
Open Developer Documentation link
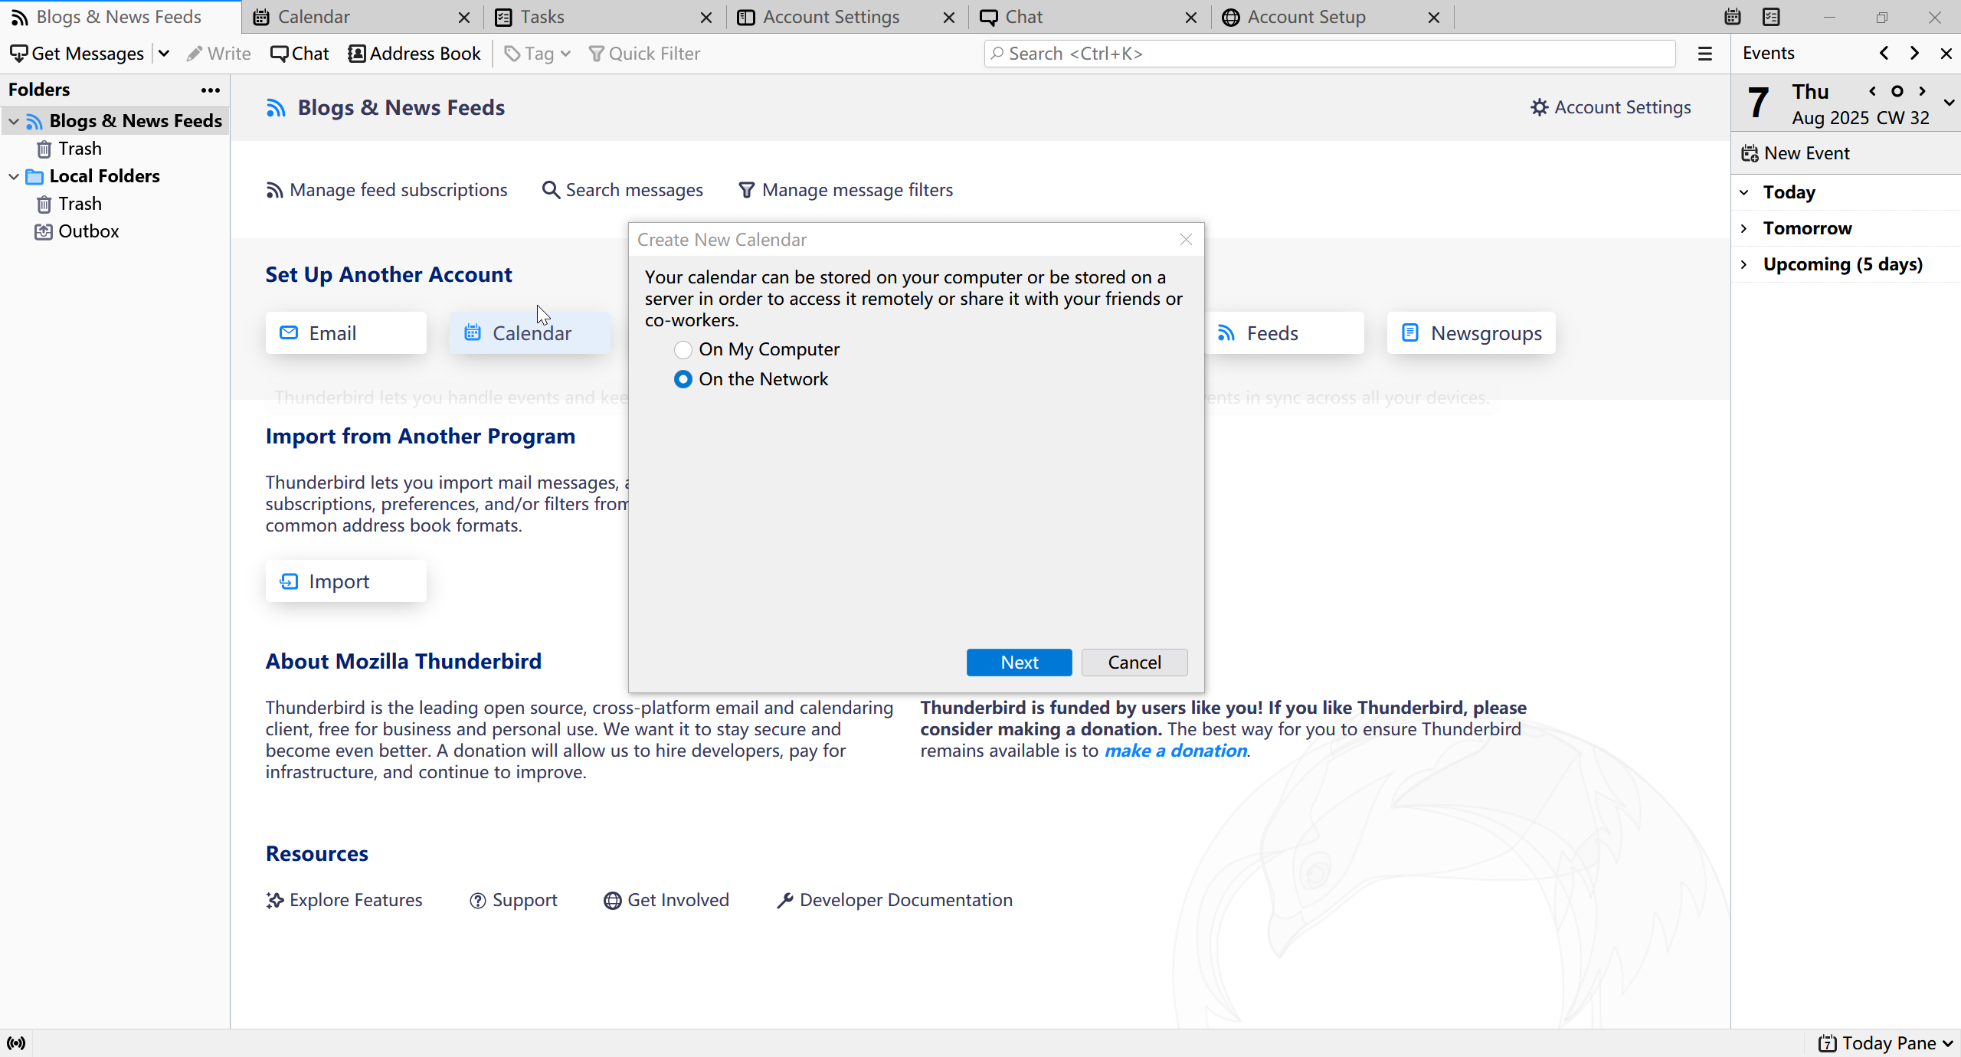(x=895, y=900)
